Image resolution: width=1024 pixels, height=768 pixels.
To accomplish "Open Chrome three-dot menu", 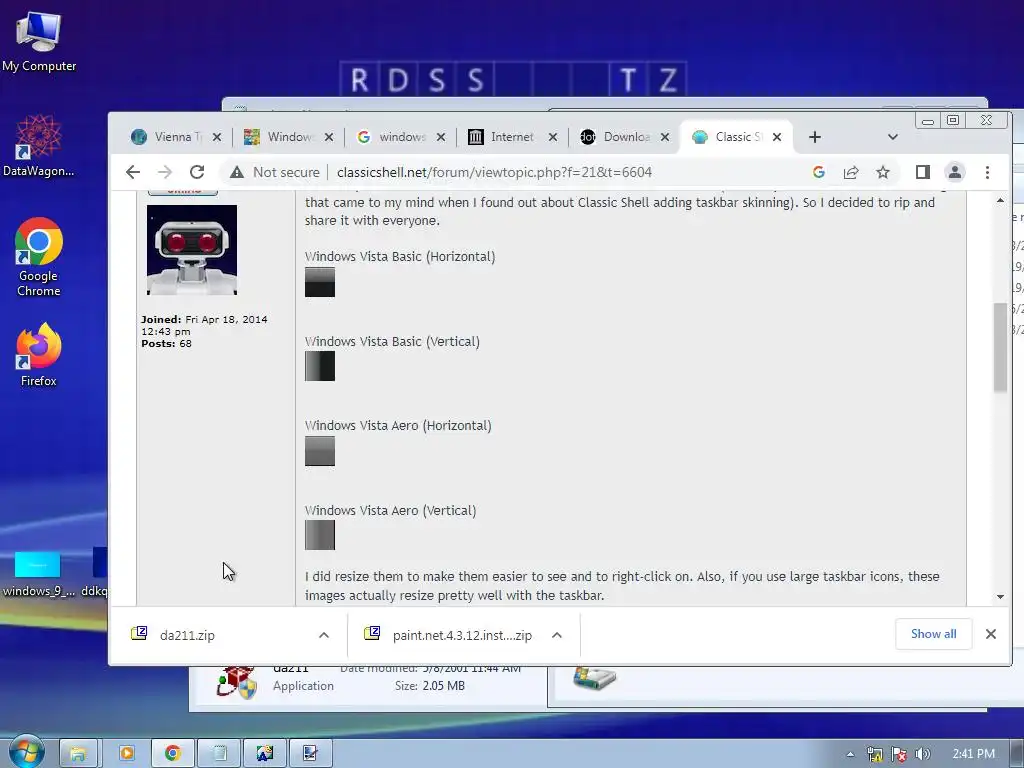I will [987, 172].
